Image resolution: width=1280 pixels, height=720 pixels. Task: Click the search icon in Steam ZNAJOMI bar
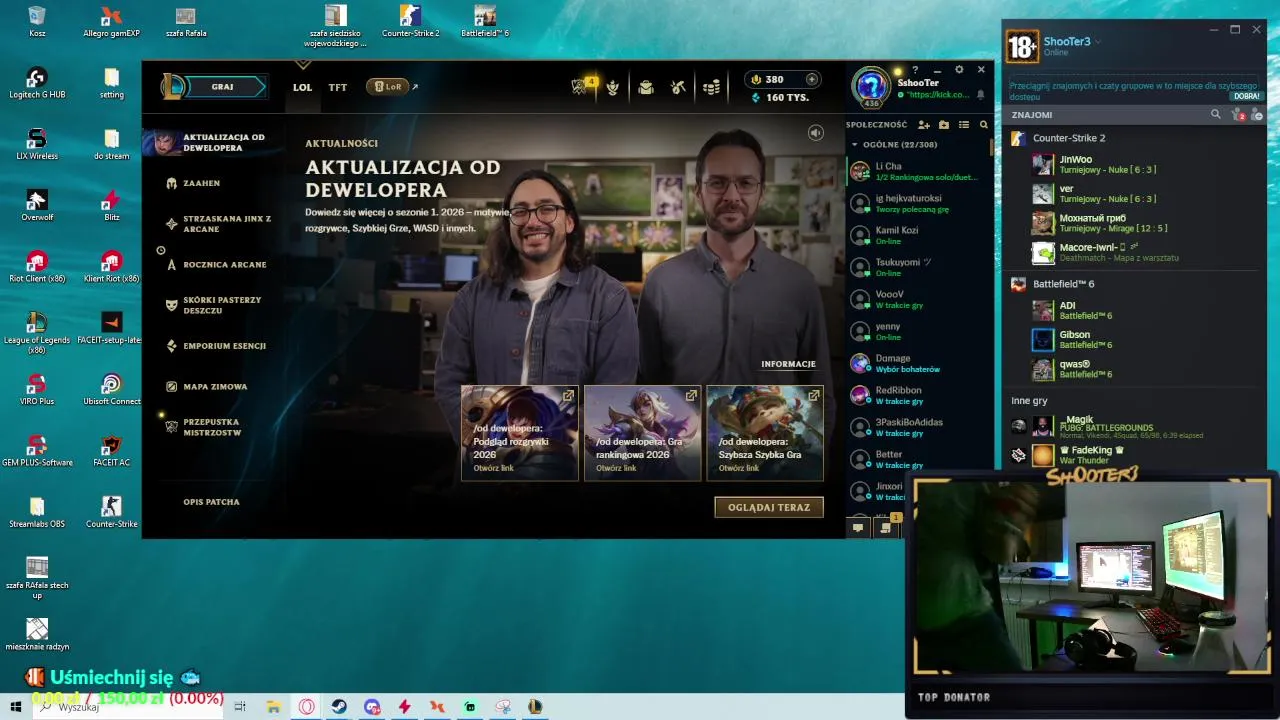[1216, 115]
